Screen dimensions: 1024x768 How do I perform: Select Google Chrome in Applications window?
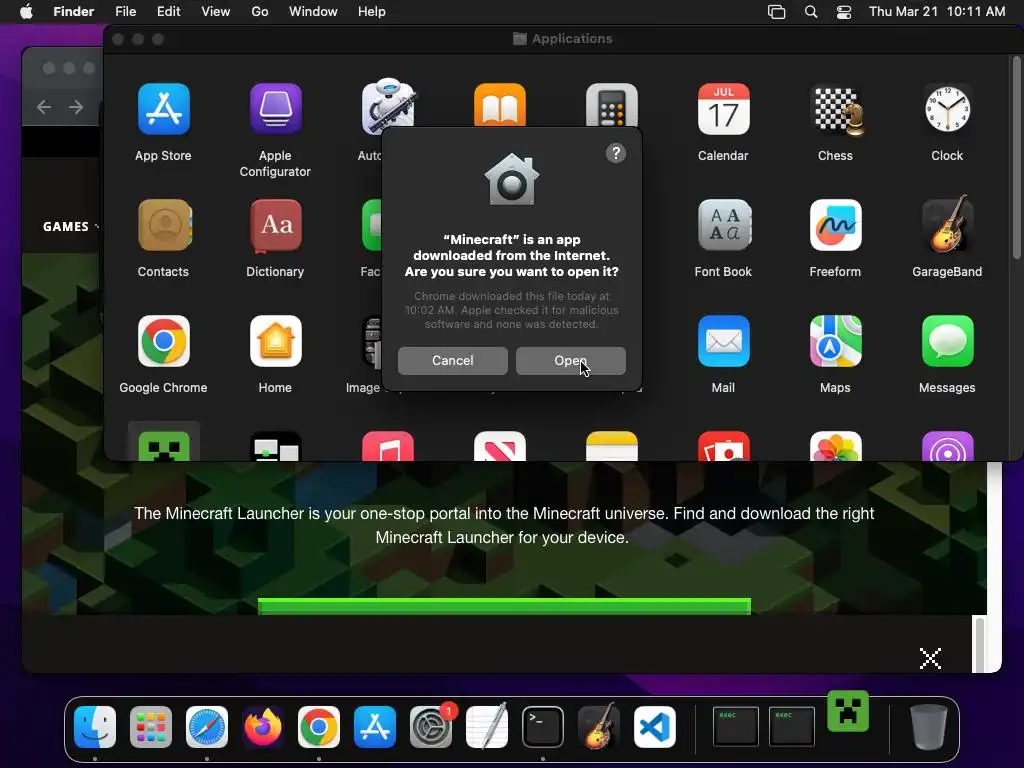(163, 341)
